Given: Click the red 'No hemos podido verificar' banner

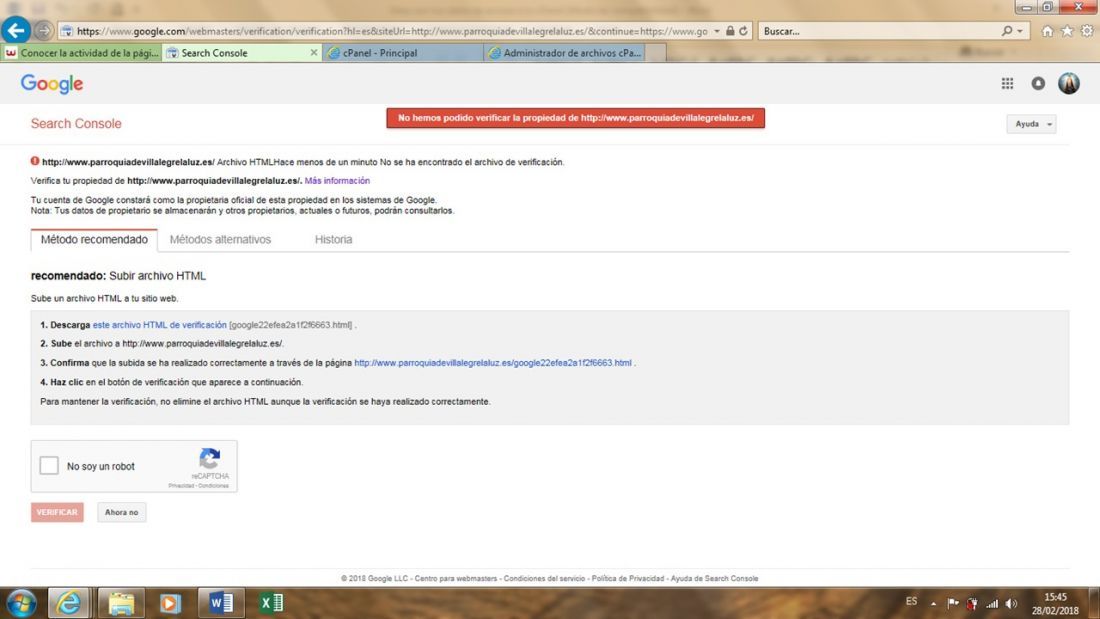Looking at the screenshot, I should tap(575, 118).
